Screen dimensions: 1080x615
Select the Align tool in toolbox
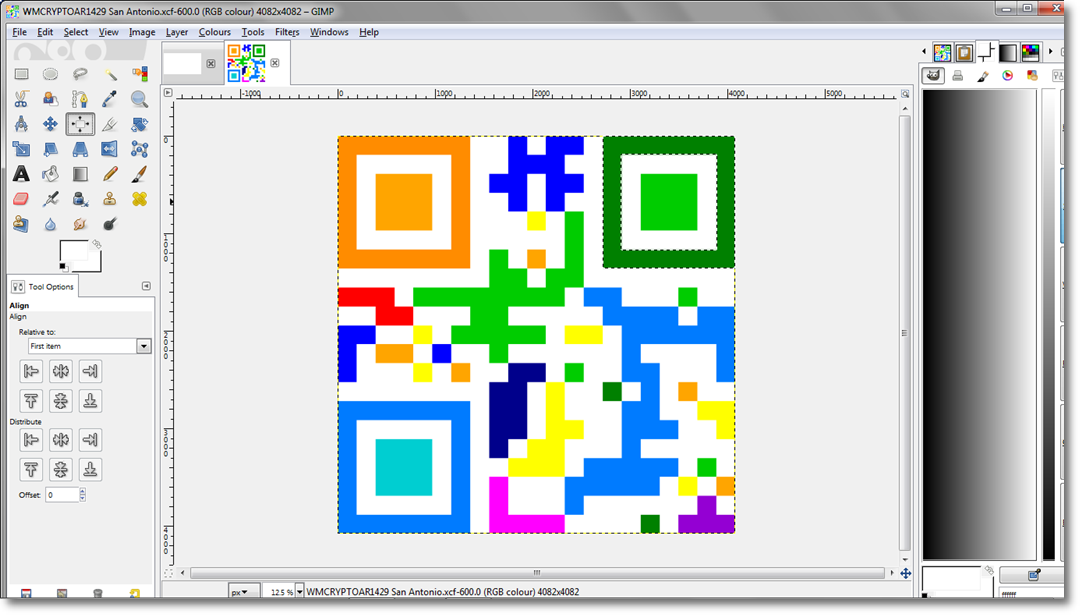point(80,124)
